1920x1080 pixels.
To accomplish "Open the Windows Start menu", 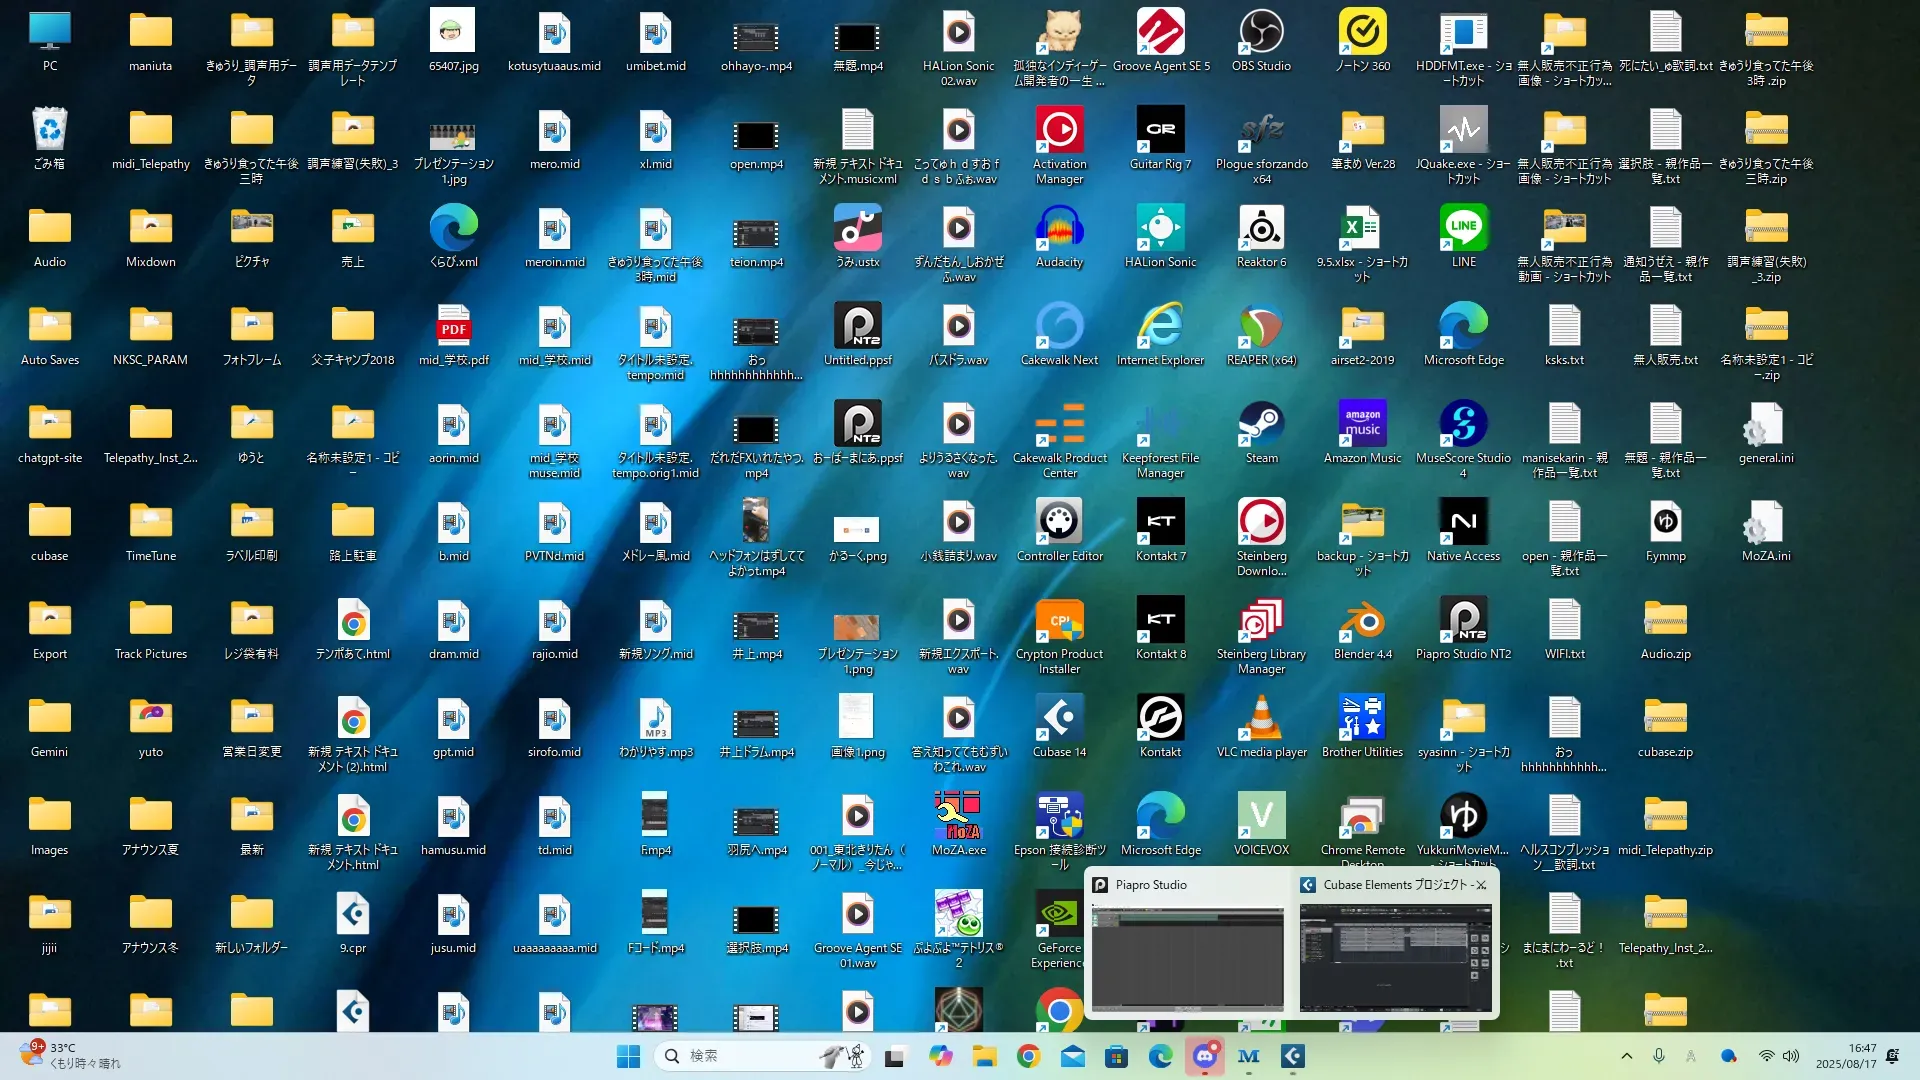I will point(628,1056).
